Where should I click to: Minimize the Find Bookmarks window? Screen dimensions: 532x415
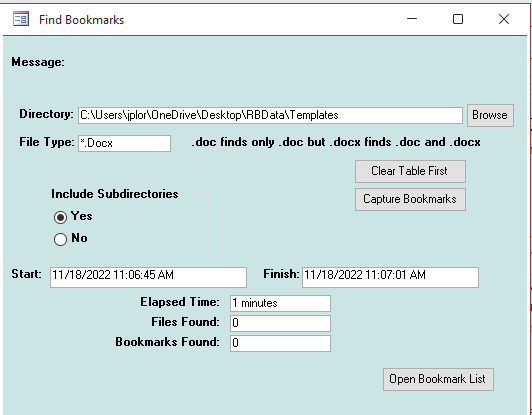412,19
